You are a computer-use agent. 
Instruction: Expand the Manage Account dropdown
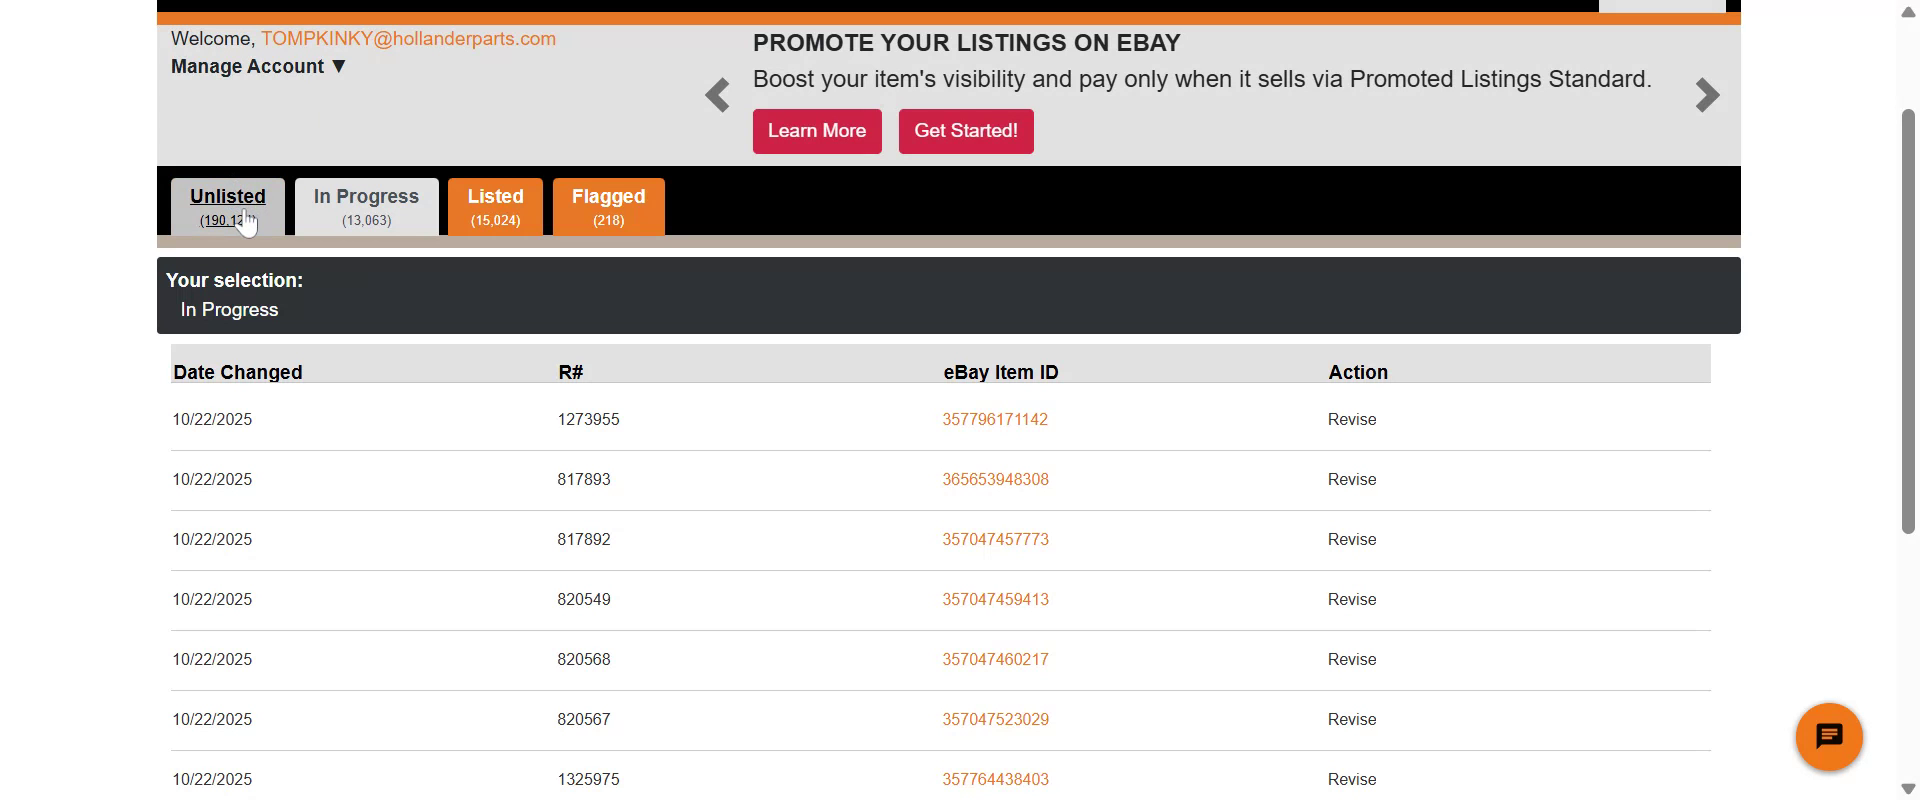258,67
